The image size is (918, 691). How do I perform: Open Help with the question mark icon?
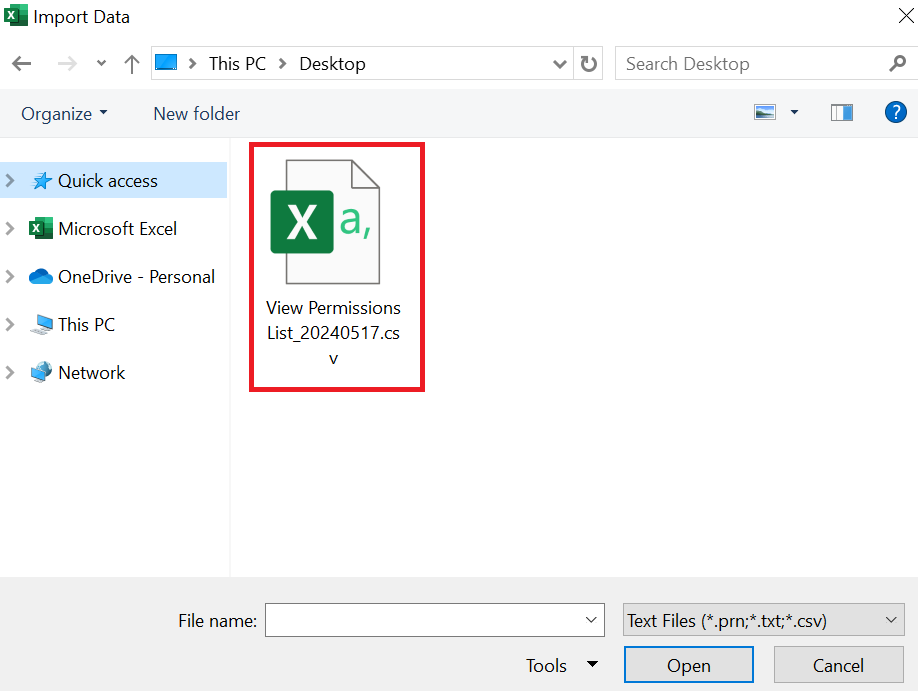click(x=895, y=113)
